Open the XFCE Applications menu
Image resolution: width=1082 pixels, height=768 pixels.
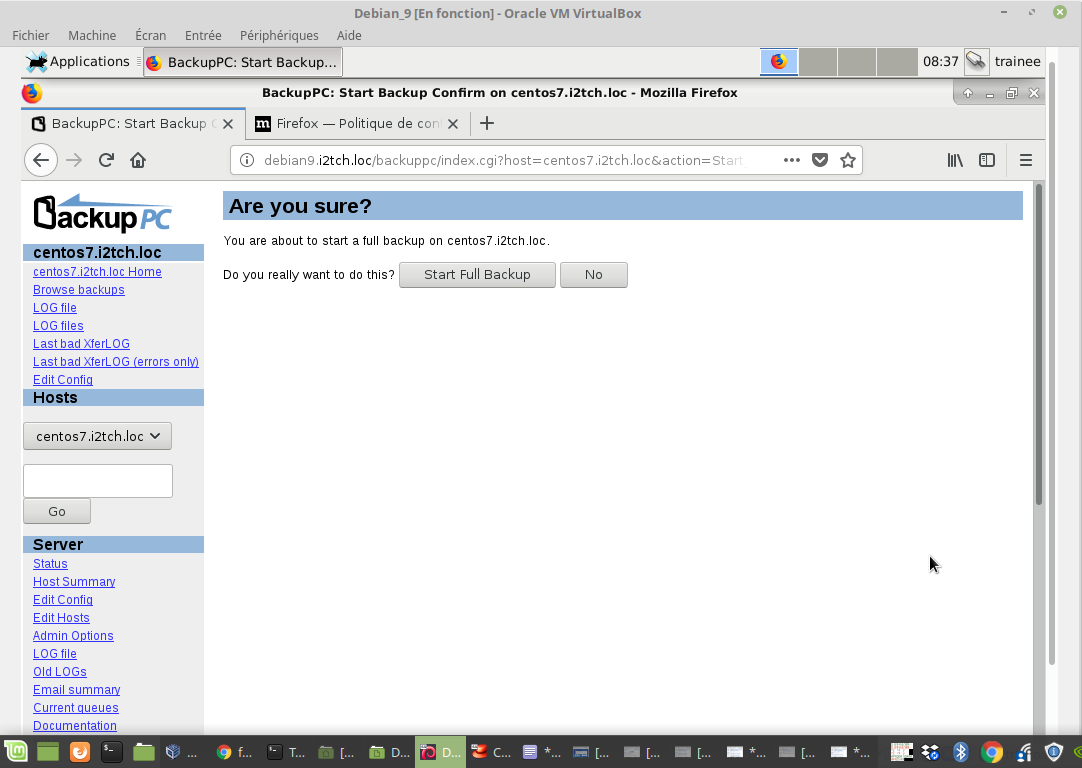tap(79, 62)
